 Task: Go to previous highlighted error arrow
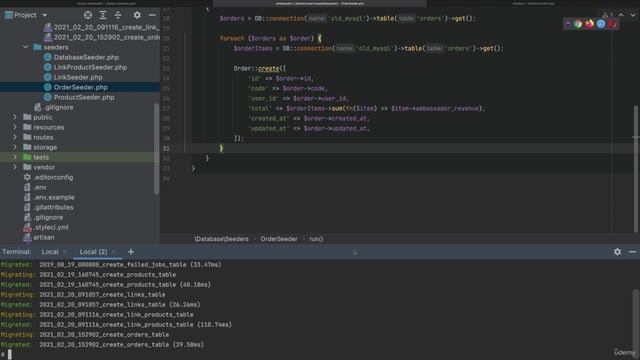621,15
